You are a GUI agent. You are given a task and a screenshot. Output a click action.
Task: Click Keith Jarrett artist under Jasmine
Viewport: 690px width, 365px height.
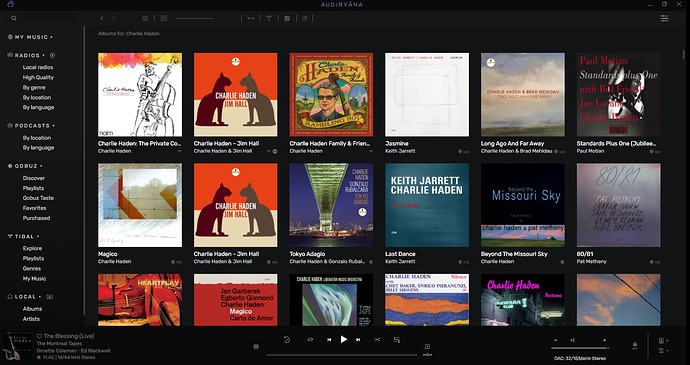tap(400, 151)
